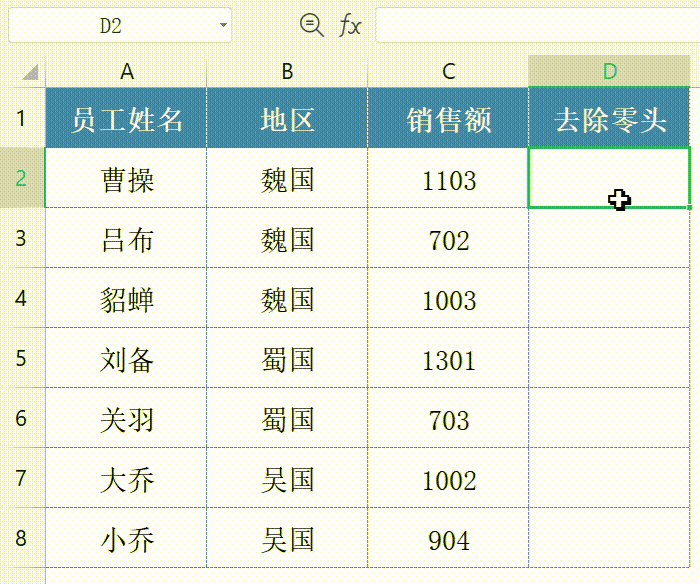The width and height of the screenshot is (700, 584).
Task: Select the sales value 703
Action: [448, 418]
